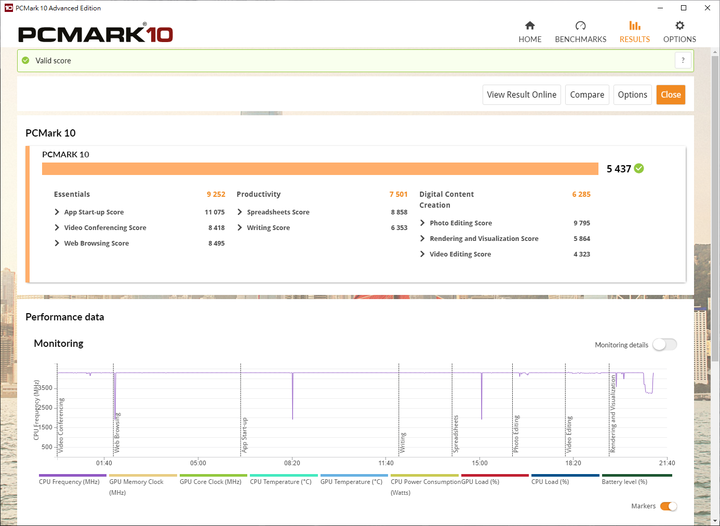The height and width of the screenshot is (526, 720).
Task: Click the overall score 5 437
Action: [619, 169]
